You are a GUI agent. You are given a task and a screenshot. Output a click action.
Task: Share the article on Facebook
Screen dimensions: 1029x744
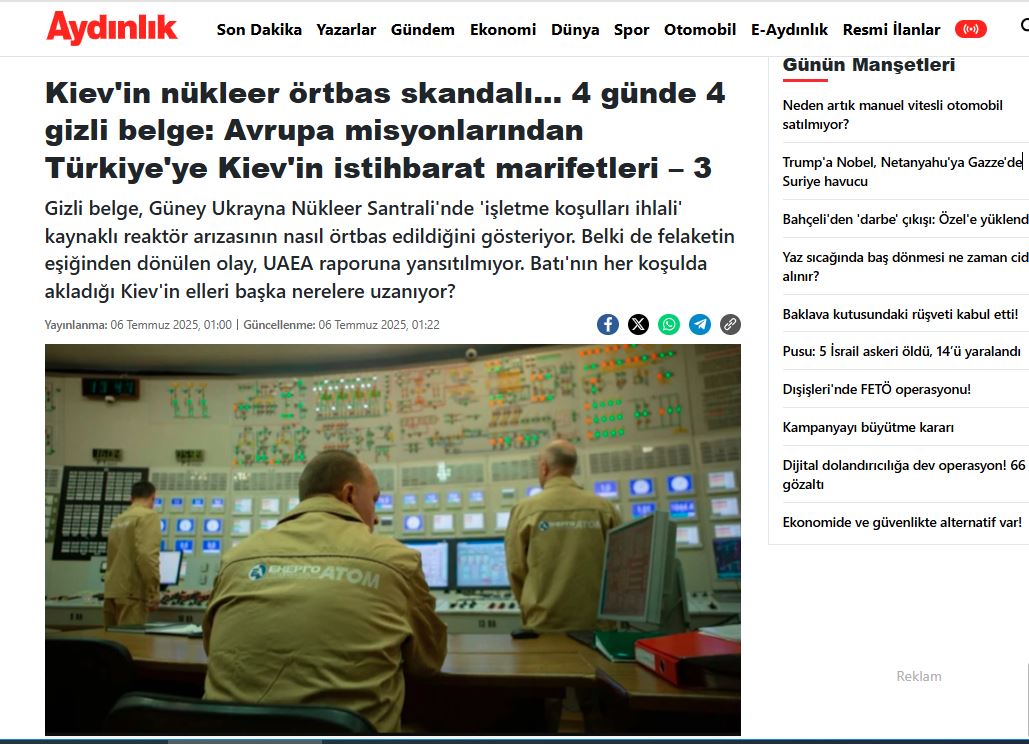[608, 324]
